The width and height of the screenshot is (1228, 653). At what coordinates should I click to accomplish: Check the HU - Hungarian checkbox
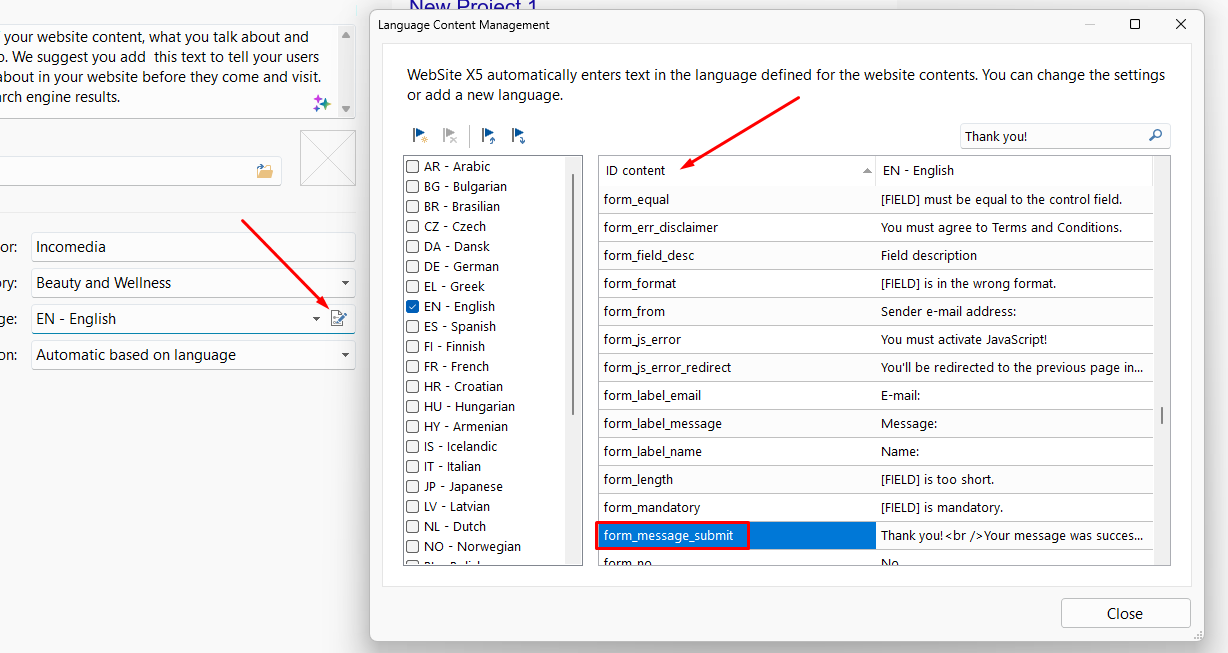[x=412, y=407]
